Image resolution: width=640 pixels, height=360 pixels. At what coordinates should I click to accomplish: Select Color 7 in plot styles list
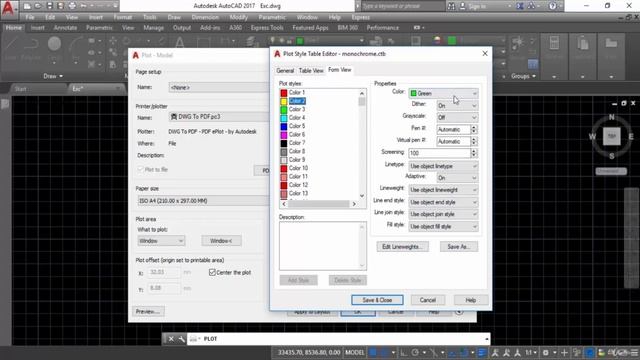point(297,143)
